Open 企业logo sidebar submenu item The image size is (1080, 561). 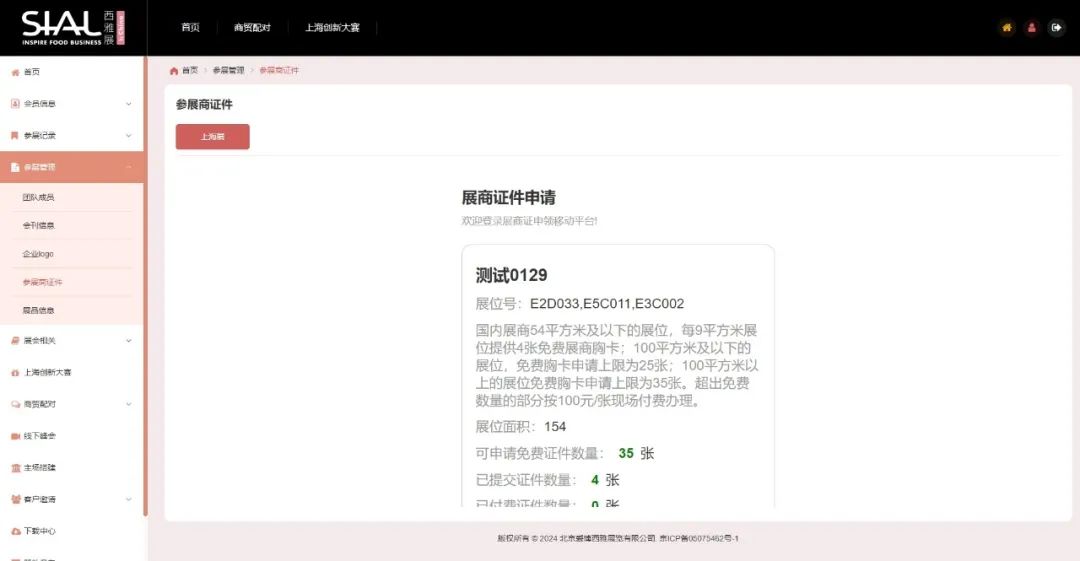click(x=38, y=254)
